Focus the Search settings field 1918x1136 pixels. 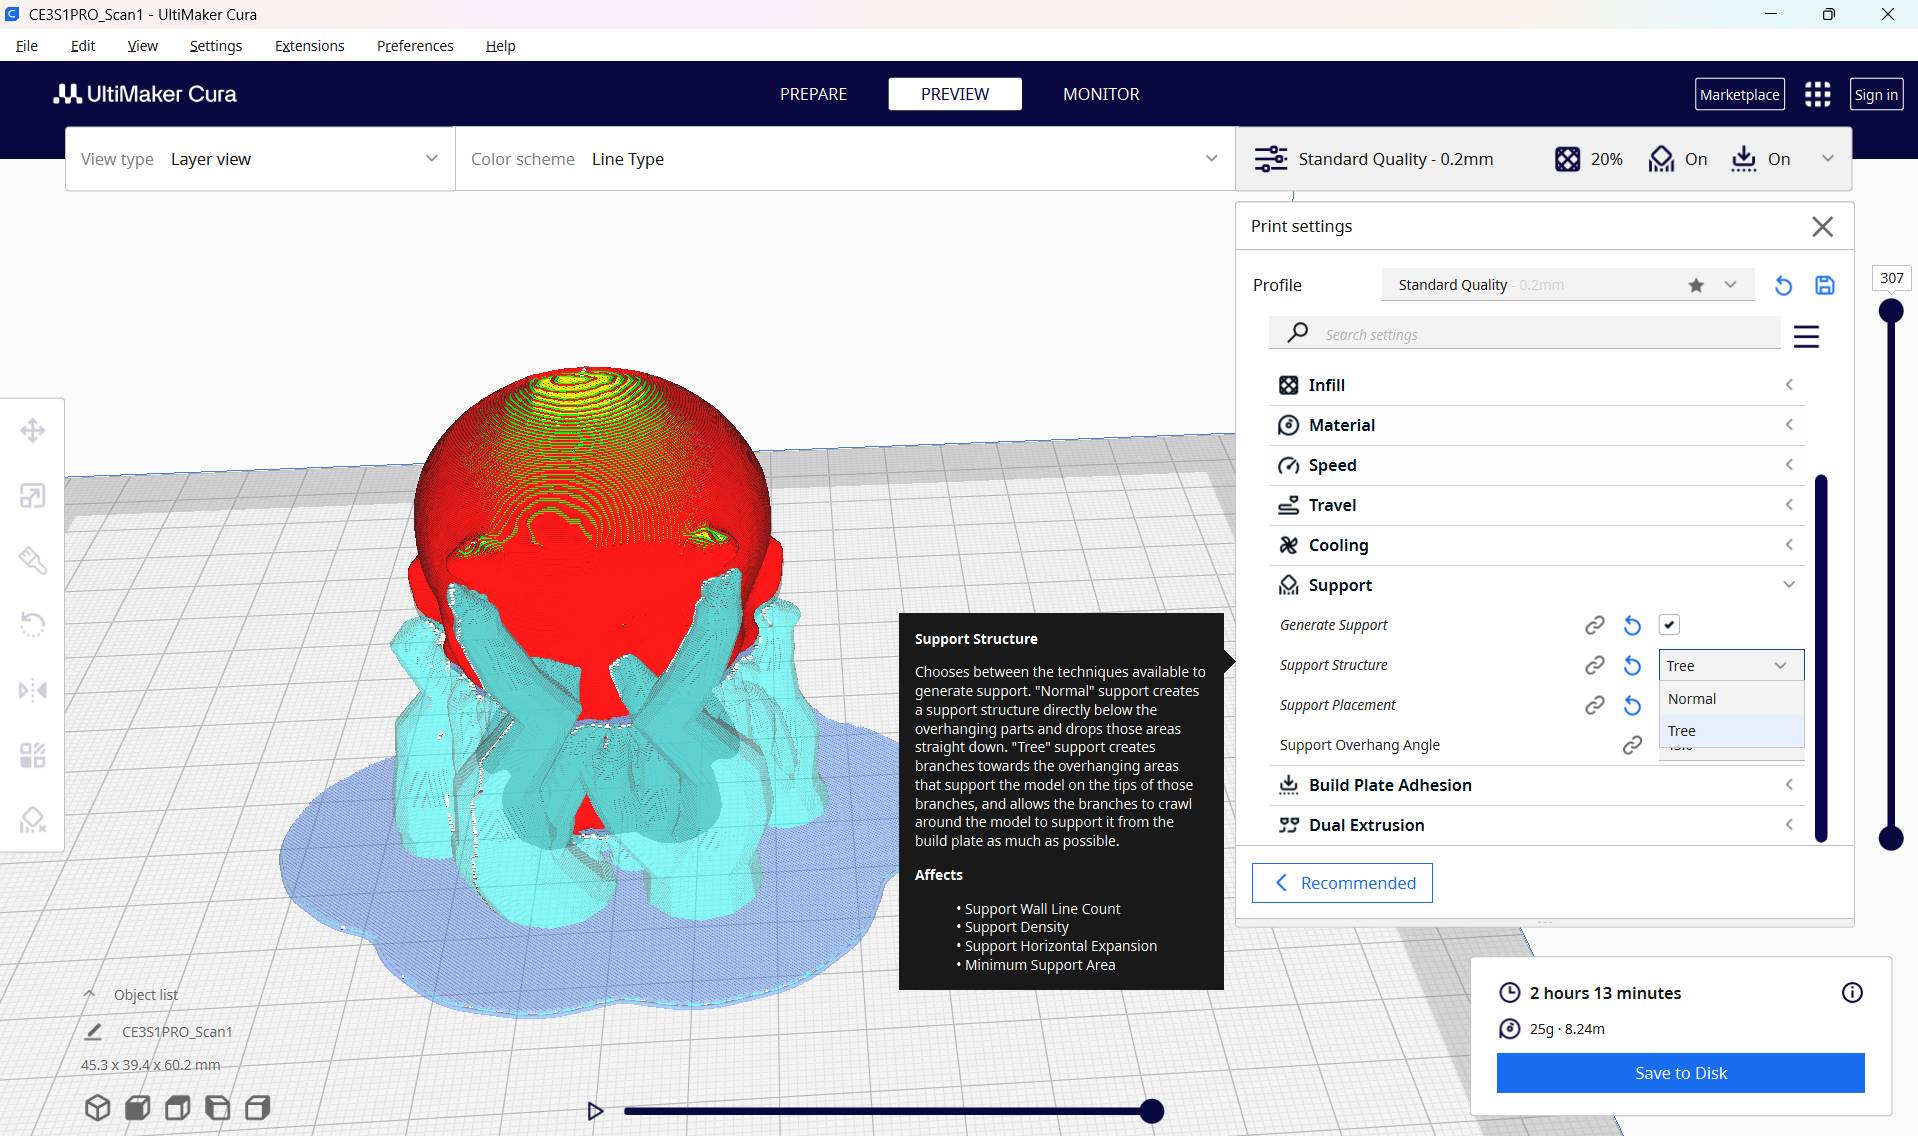[1525, 334]
